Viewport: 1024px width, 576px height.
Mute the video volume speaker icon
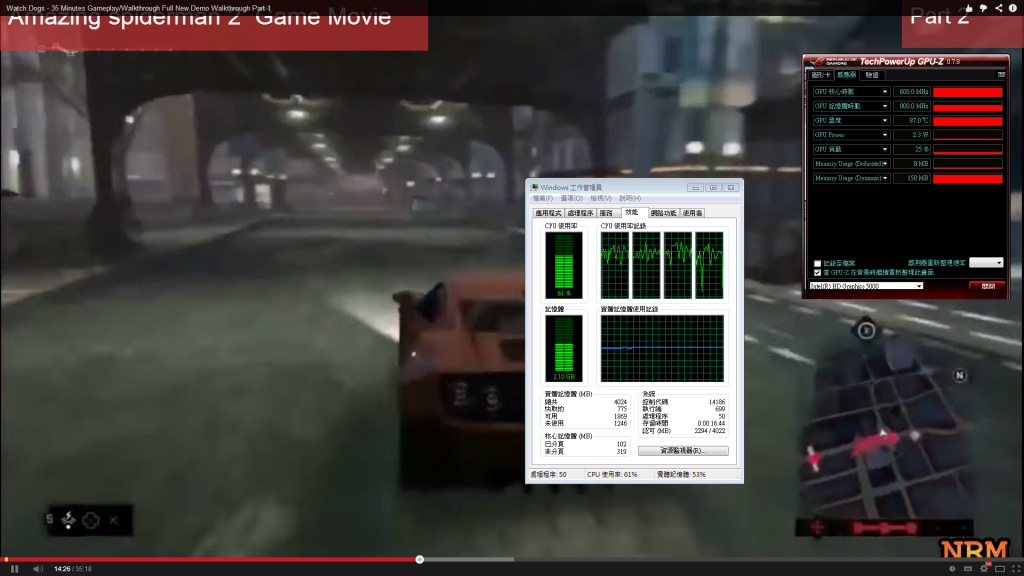[x=38, y=569]
